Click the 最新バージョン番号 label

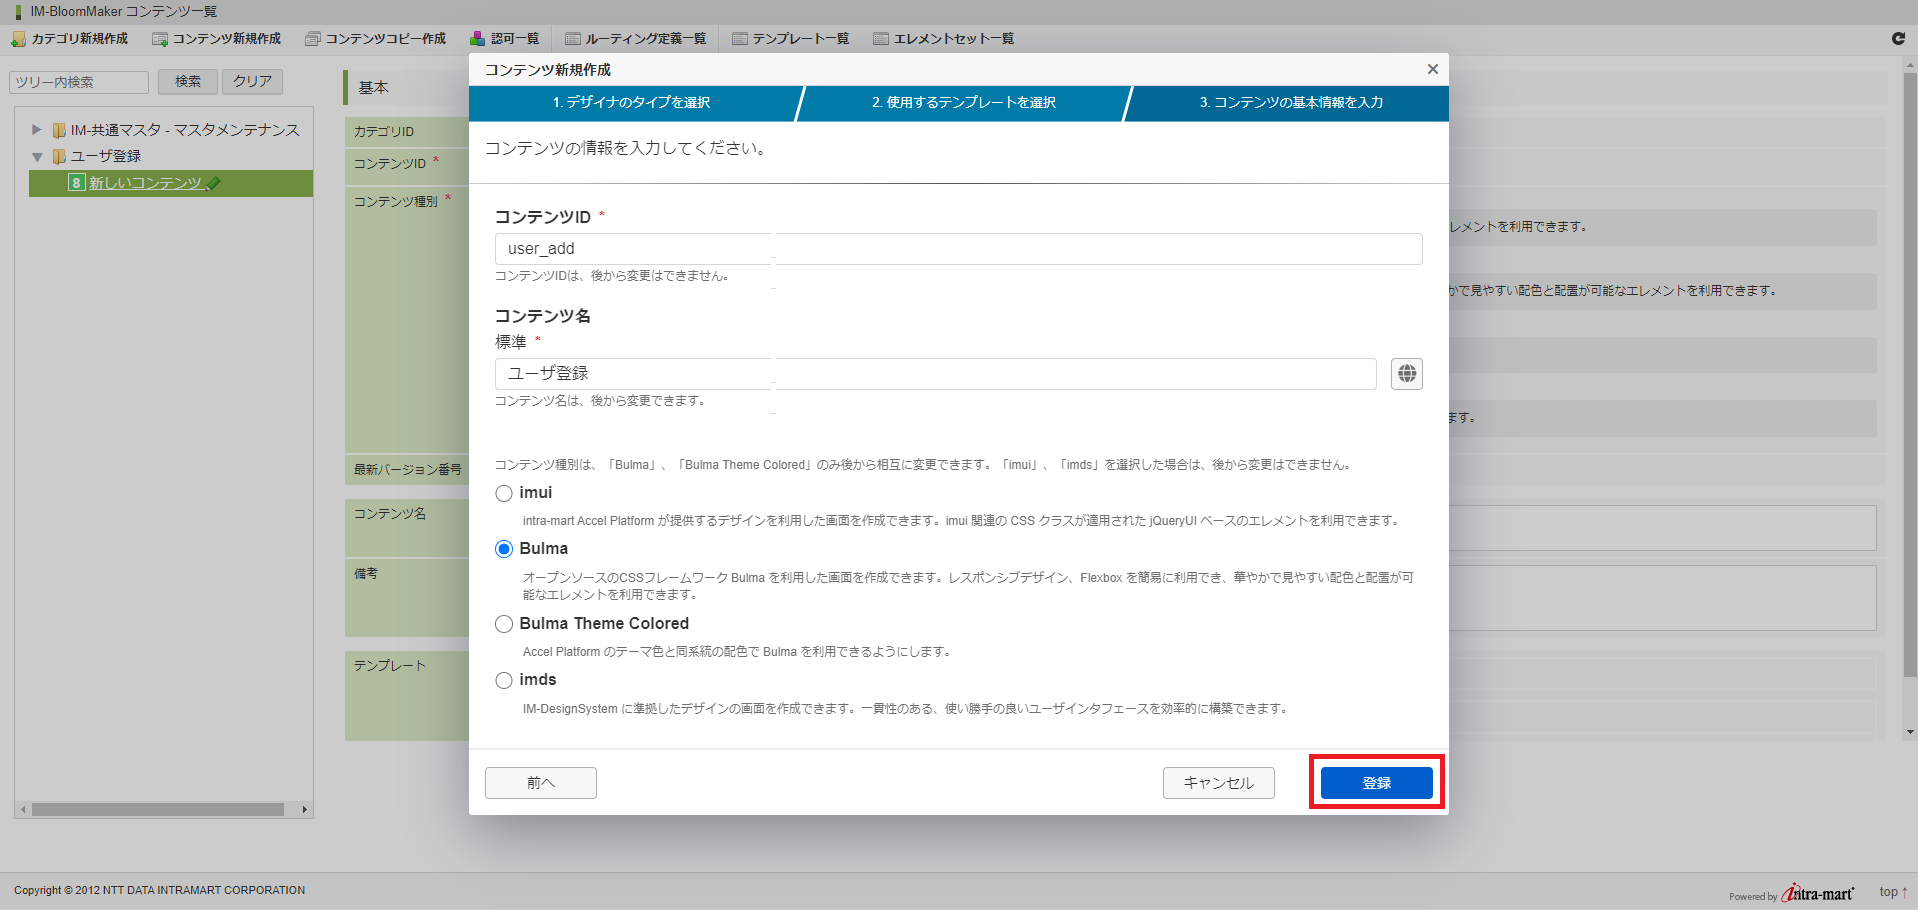(408, 470)
